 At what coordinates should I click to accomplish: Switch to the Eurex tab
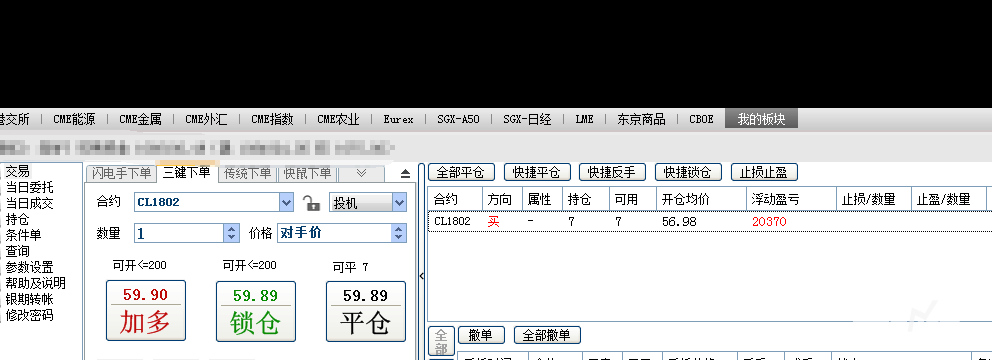tap(399, 119)
